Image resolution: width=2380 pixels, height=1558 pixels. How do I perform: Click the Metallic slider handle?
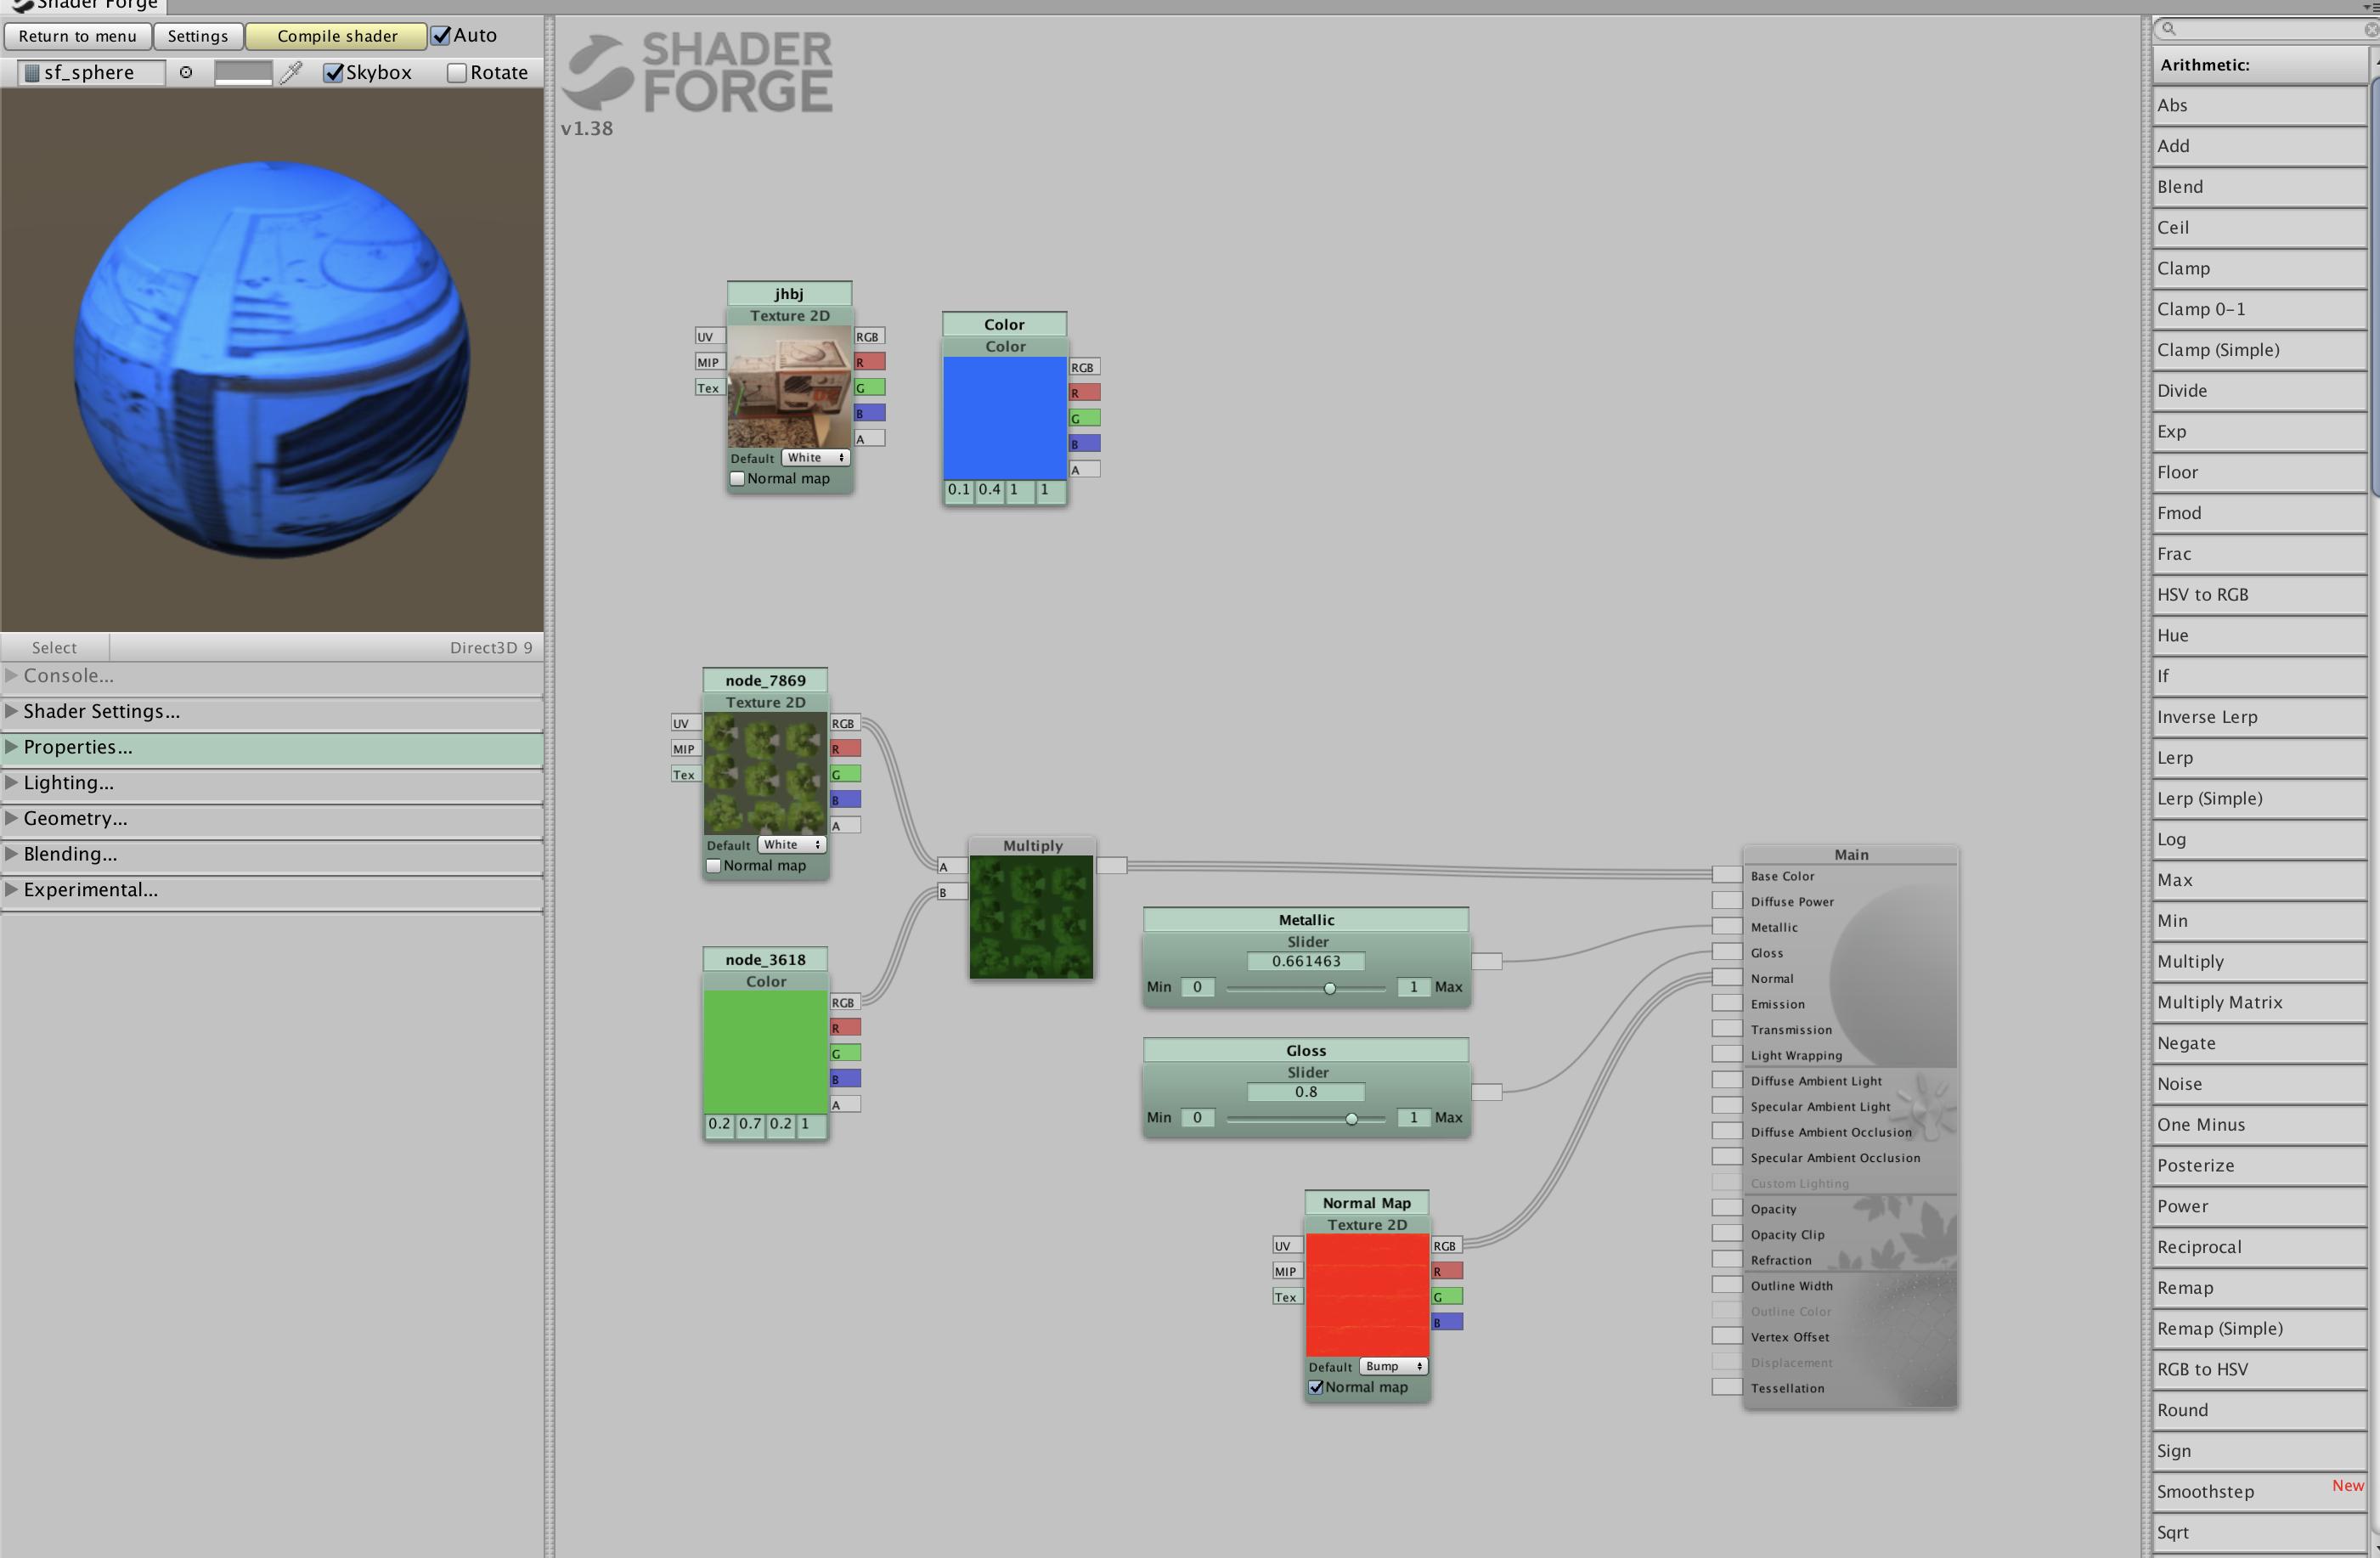pos(1329,988)
